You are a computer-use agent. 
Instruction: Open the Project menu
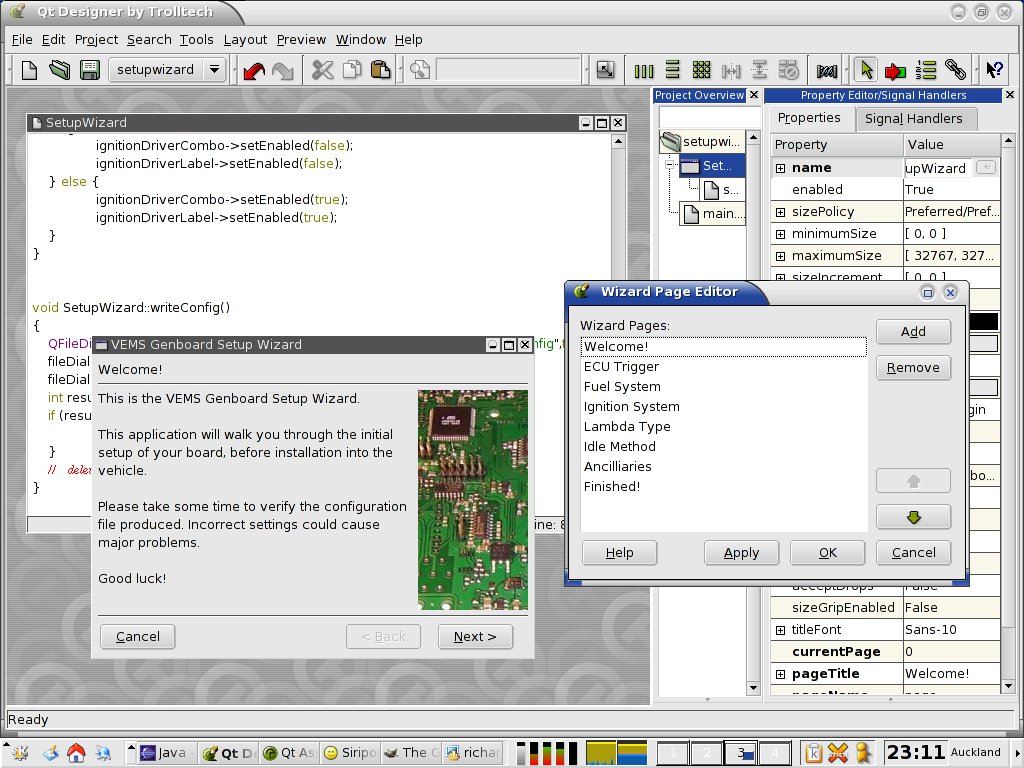click(x=97, y=40)
